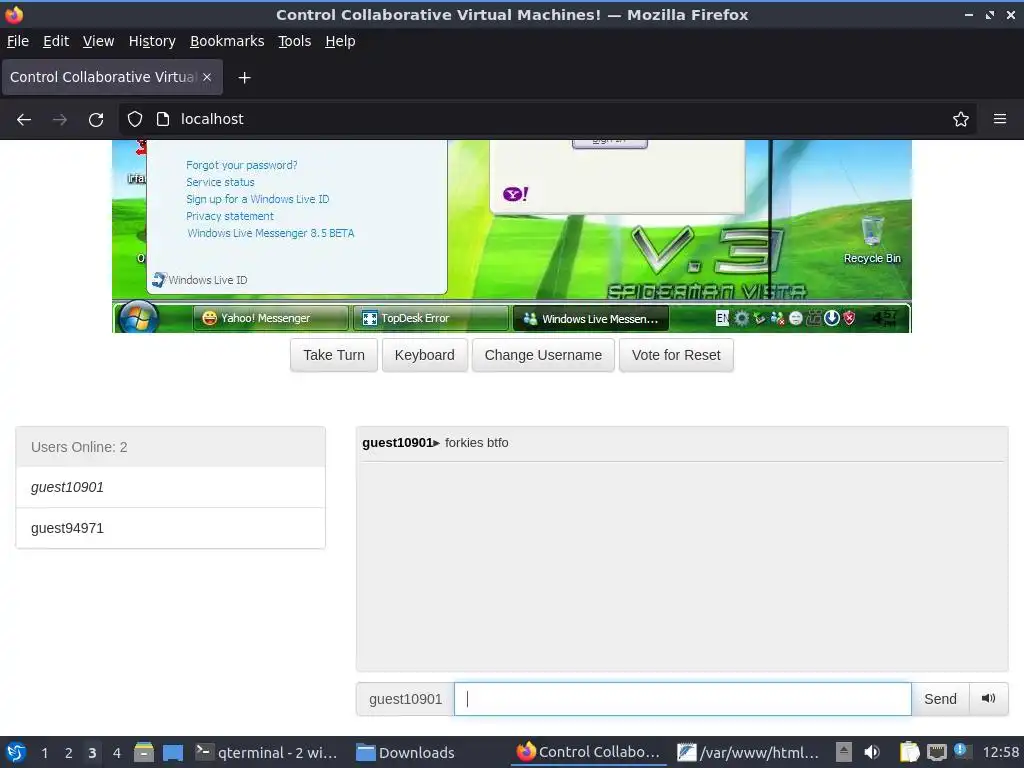Open the volume control in the system tray
1024x768 pixels.
871,752
